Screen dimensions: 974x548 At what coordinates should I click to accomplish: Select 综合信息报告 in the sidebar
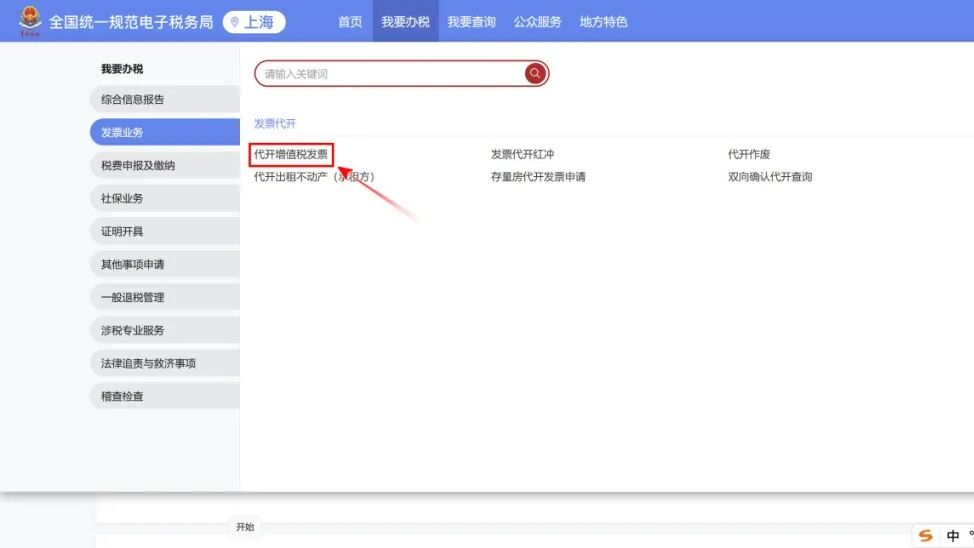tap(165, 99)
